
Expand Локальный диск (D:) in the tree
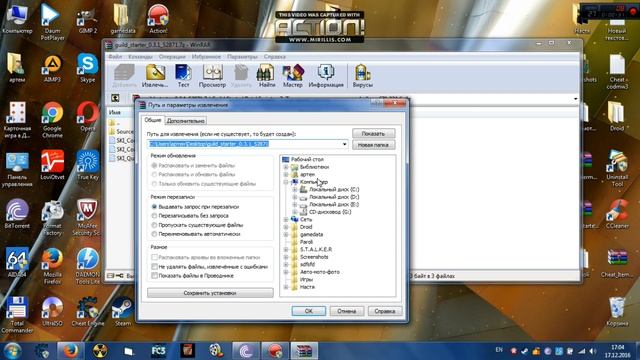coord(295,197)
